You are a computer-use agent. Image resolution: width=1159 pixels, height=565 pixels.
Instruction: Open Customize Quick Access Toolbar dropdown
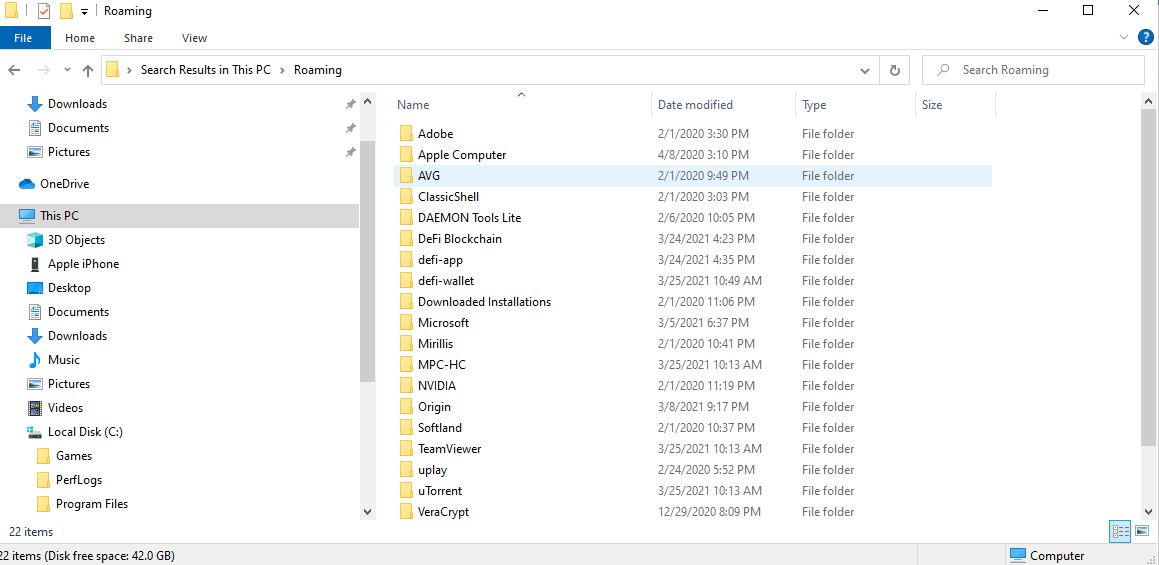(85, 12)
